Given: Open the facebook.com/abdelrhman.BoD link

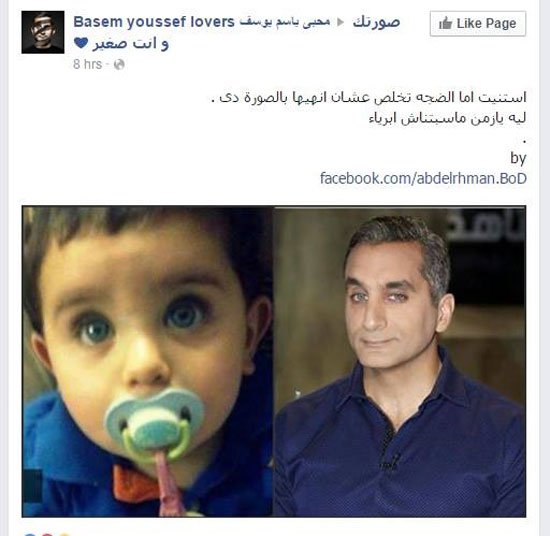Looking at the screenshot, I should [423, 178].
